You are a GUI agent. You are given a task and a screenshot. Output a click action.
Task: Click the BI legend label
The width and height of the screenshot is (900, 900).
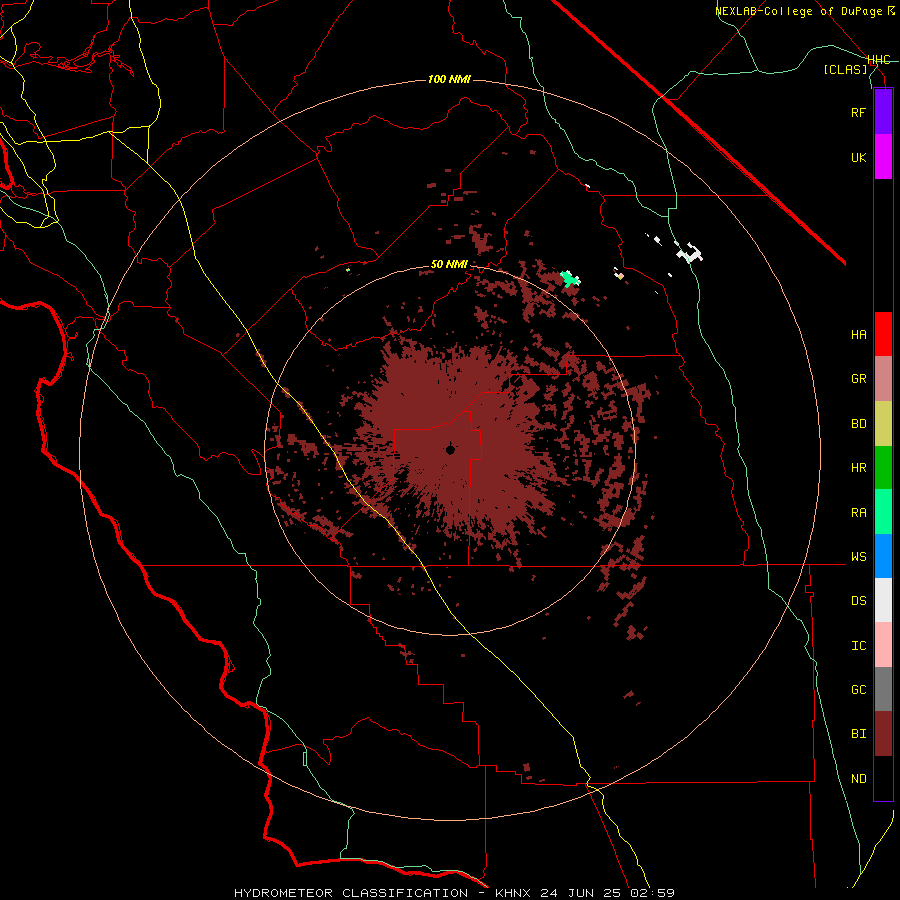pyautogui.click(x=858, y=734)
